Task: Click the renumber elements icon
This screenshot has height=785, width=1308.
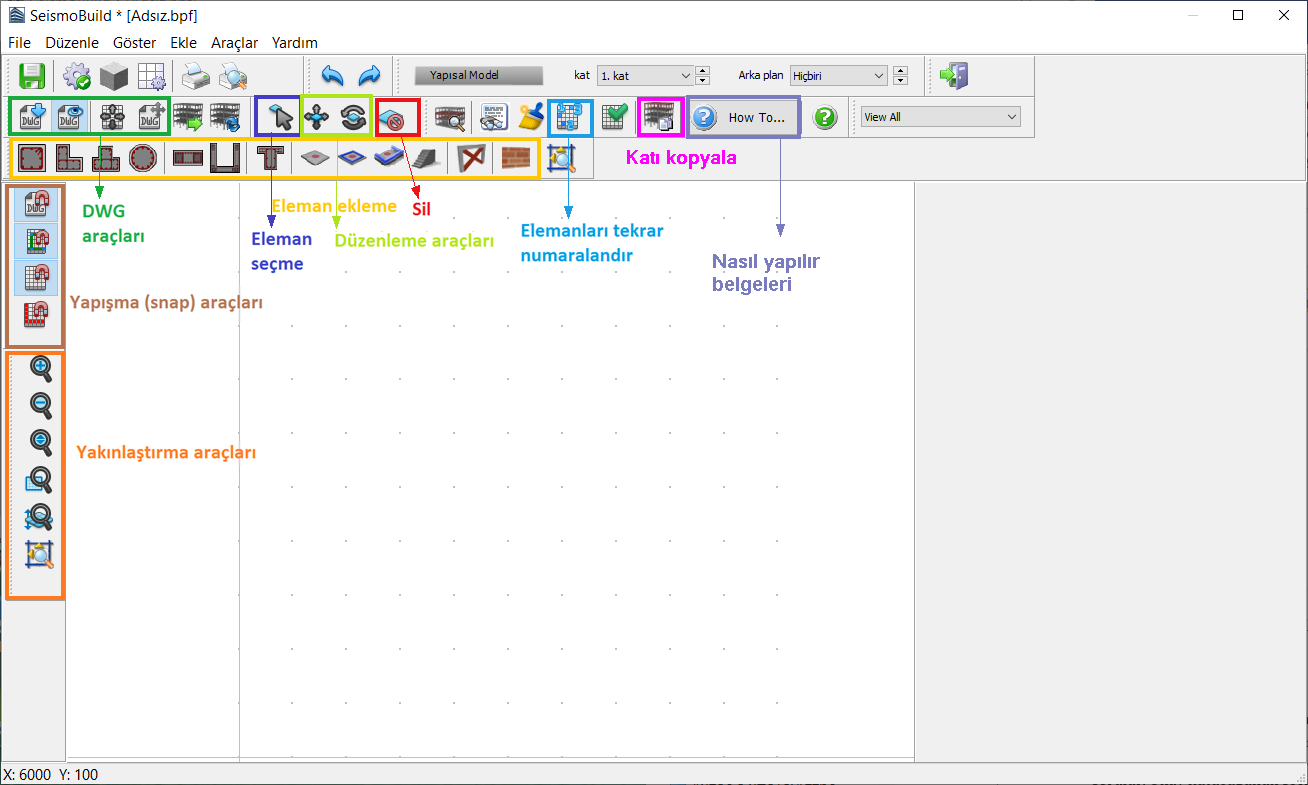Action: (x=569, y=118)
